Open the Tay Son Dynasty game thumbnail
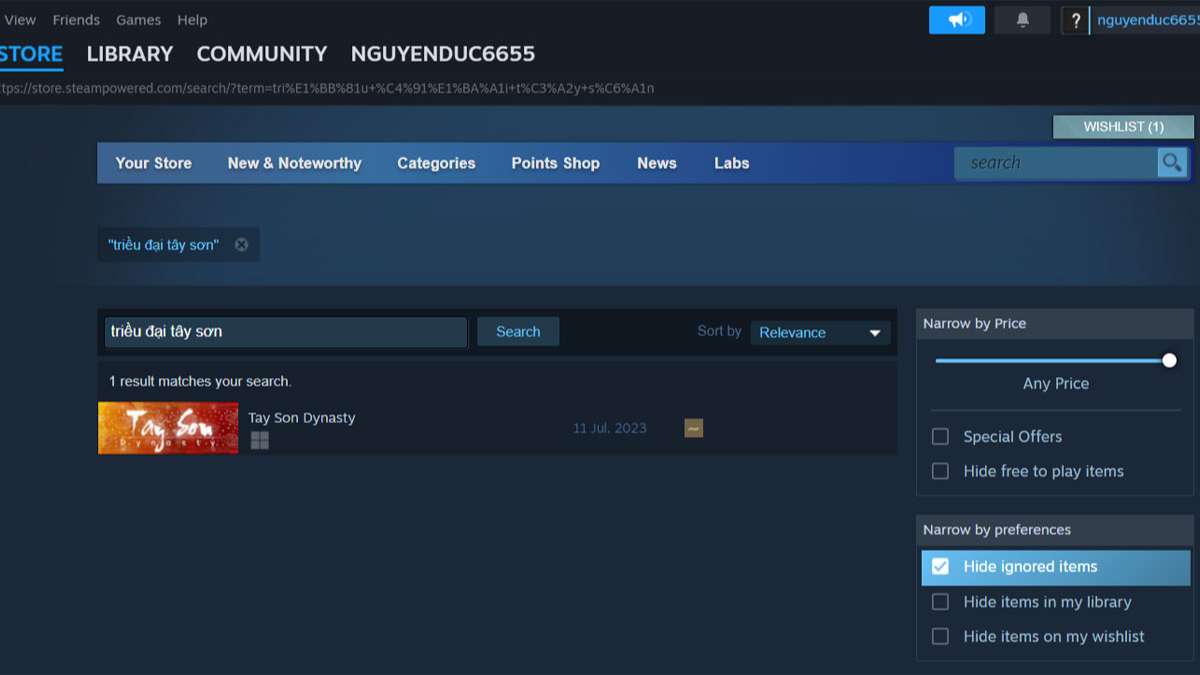This screenshot has width=1200, height=675. pyautogui.click(x=168, y=428)
